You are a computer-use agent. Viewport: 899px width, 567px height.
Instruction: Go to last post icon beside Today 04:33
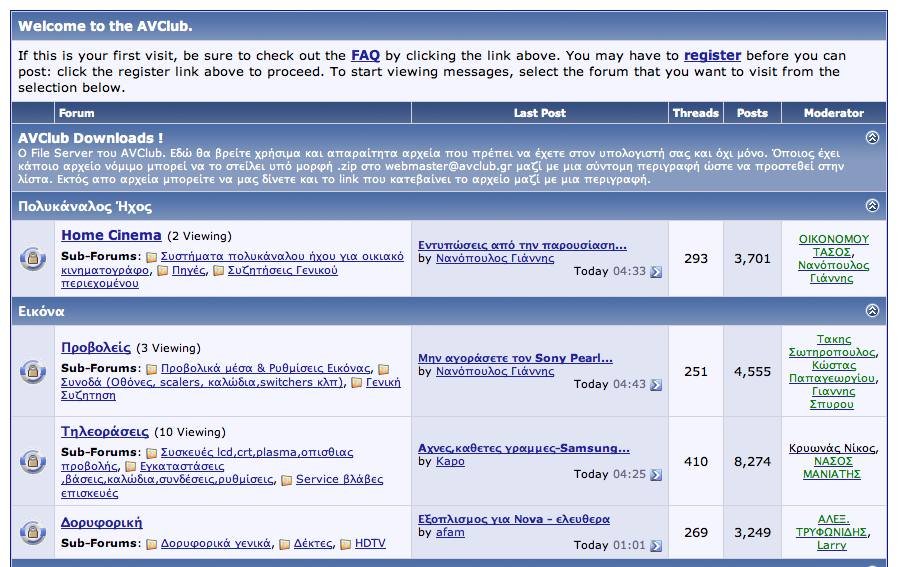(x=656, y=272)
